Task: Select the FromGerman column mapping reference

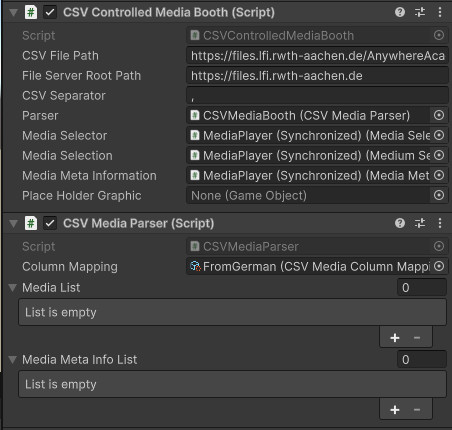Action: 308,266
